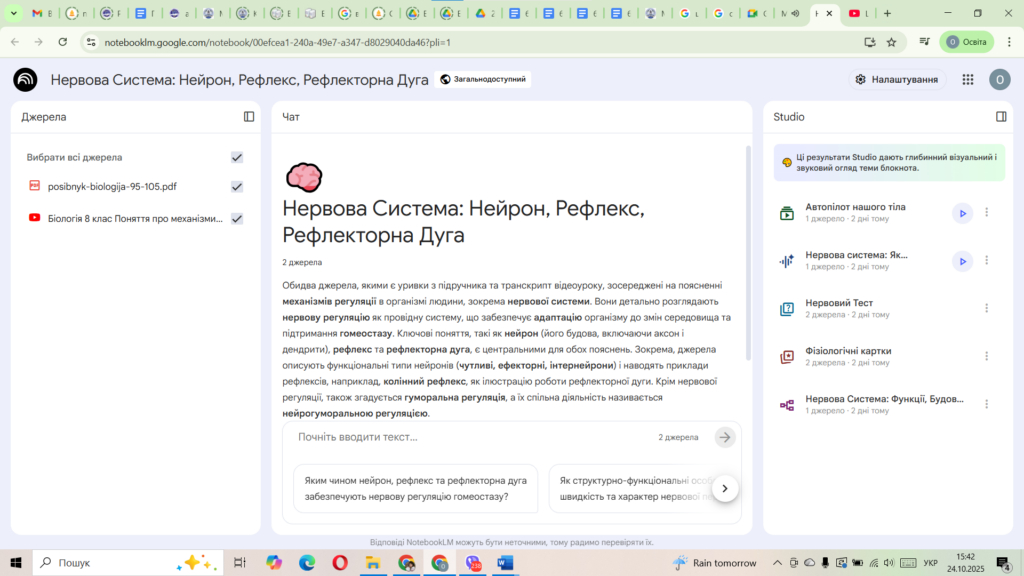Open more options for Нервовий Тест
1024x576 pixels.
tap(987, 308)
